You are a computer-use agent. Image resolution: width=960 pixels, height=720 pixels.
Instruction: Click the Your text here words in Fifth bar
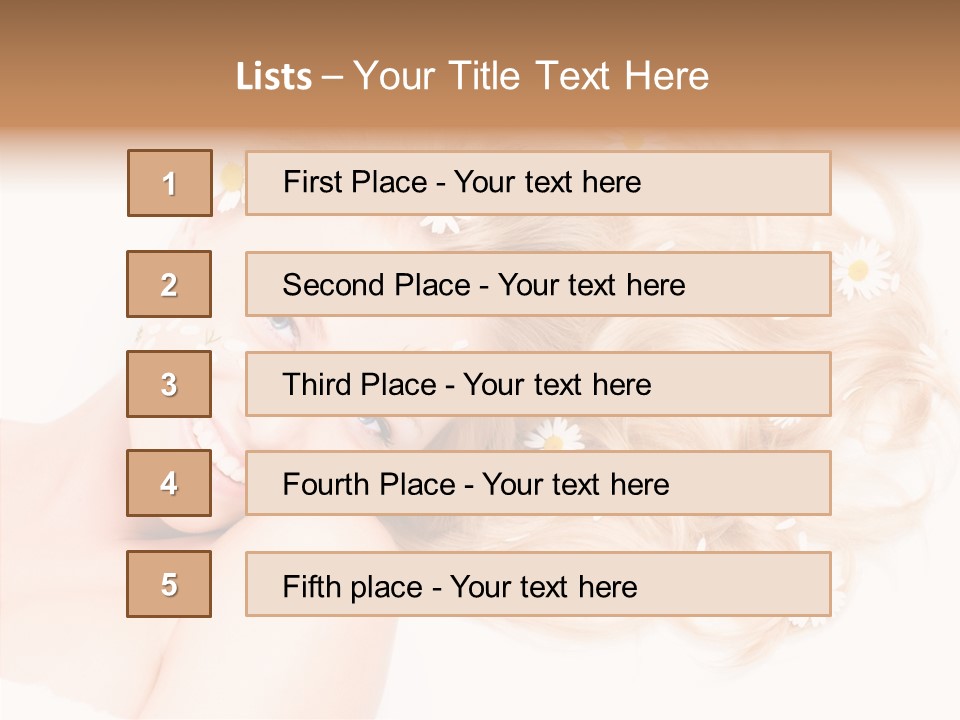click(544, 587)
